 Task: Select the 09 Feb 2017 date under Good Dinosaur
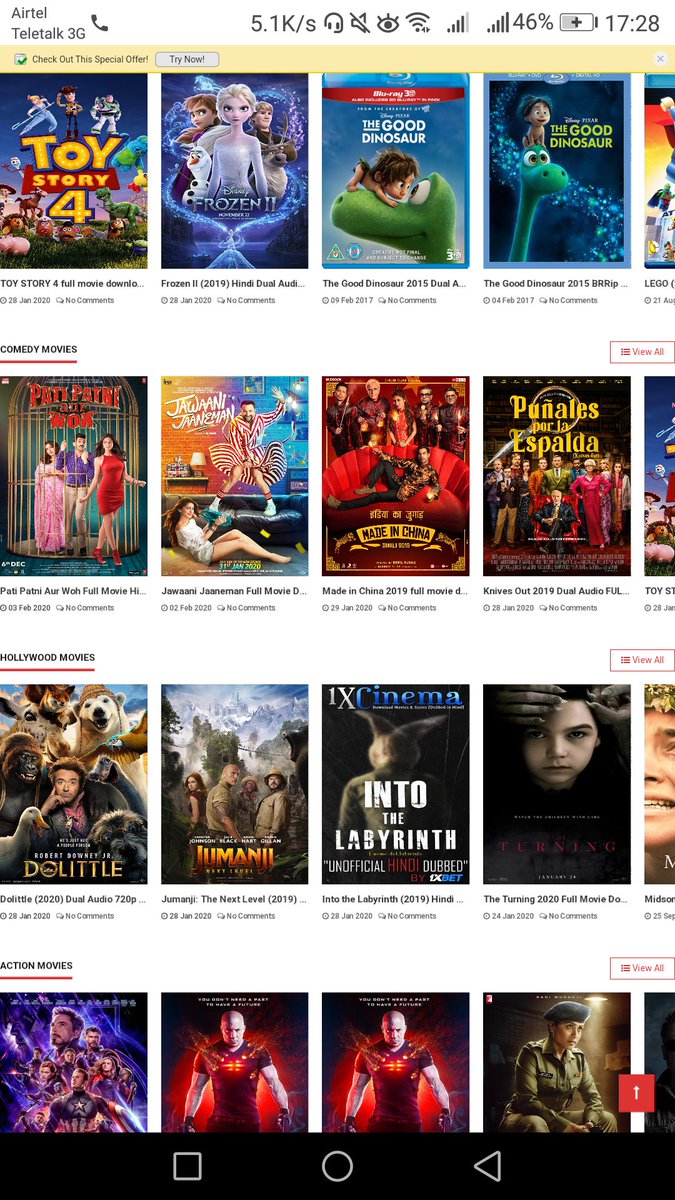coord(348,300)
